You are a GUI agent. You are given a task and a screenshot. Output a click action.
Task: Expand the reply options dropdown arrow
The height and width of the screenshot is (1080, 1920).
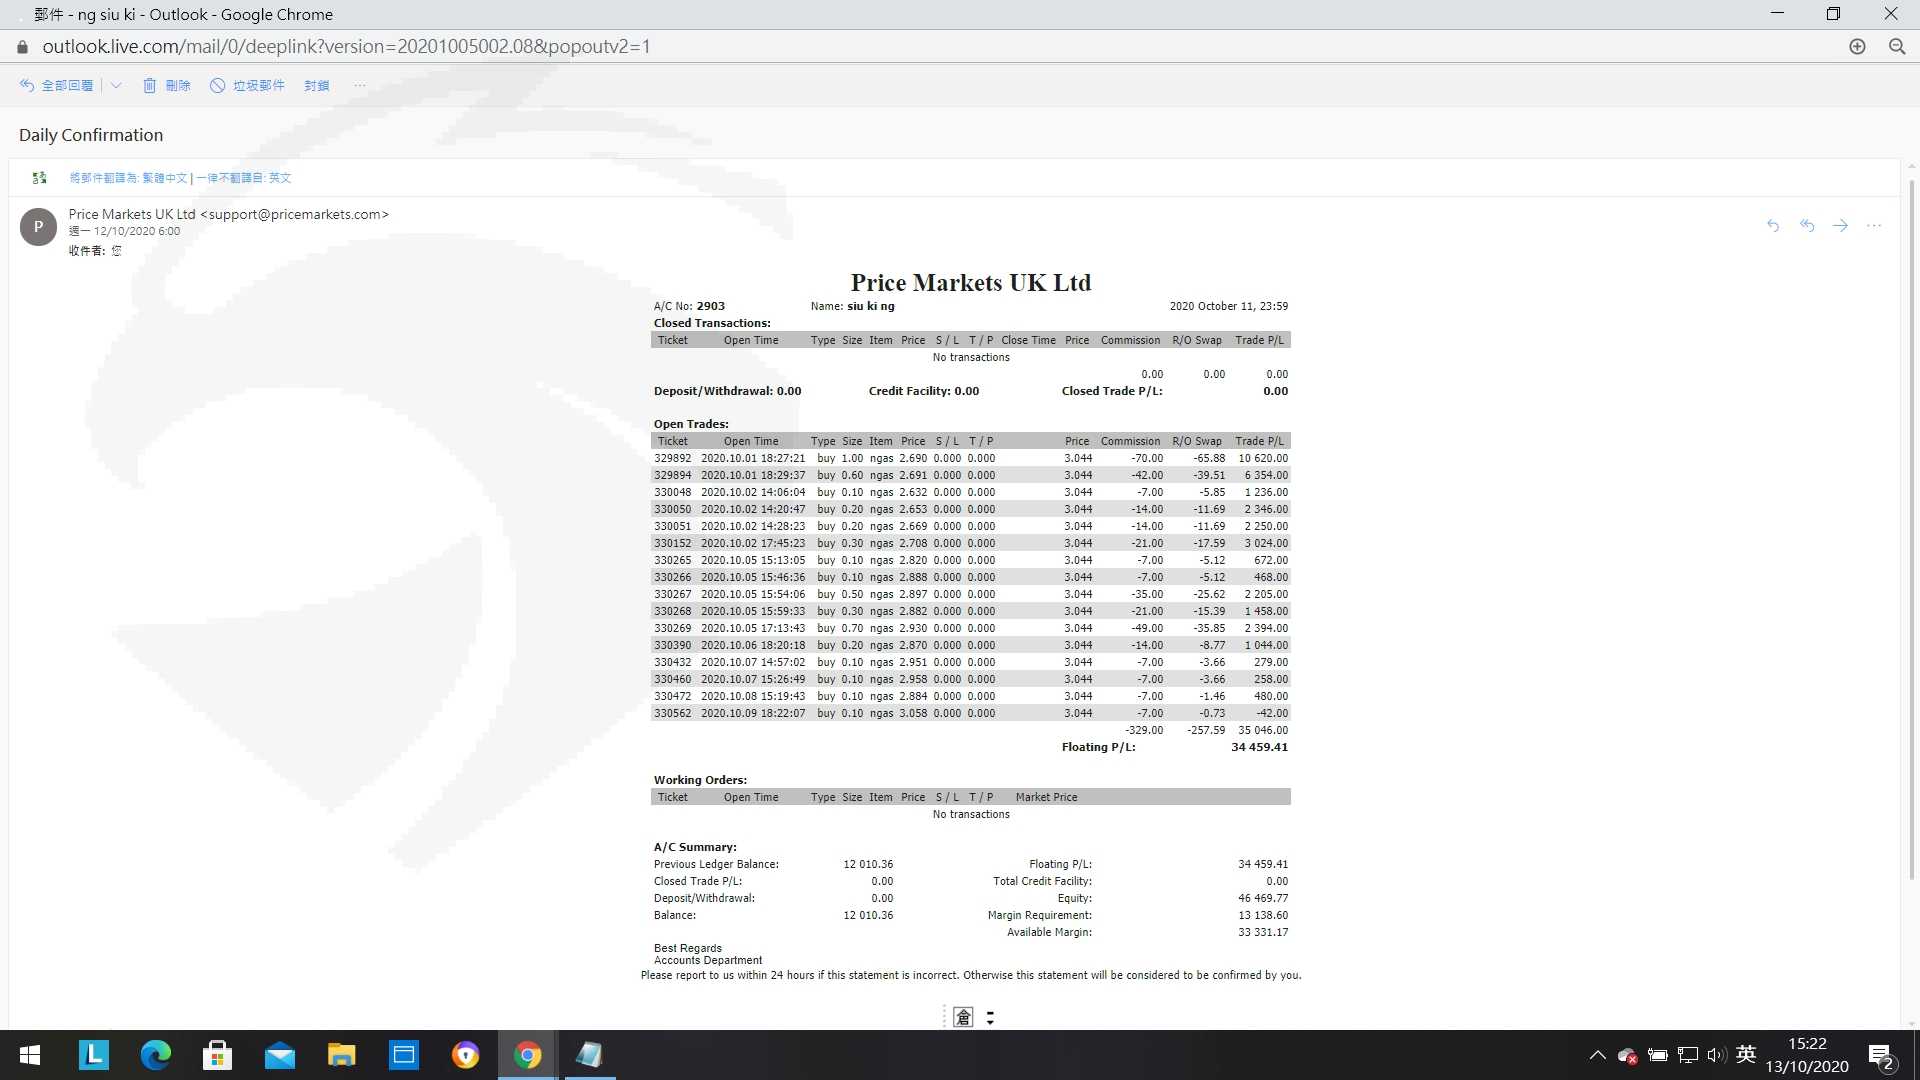pos(116,85)
